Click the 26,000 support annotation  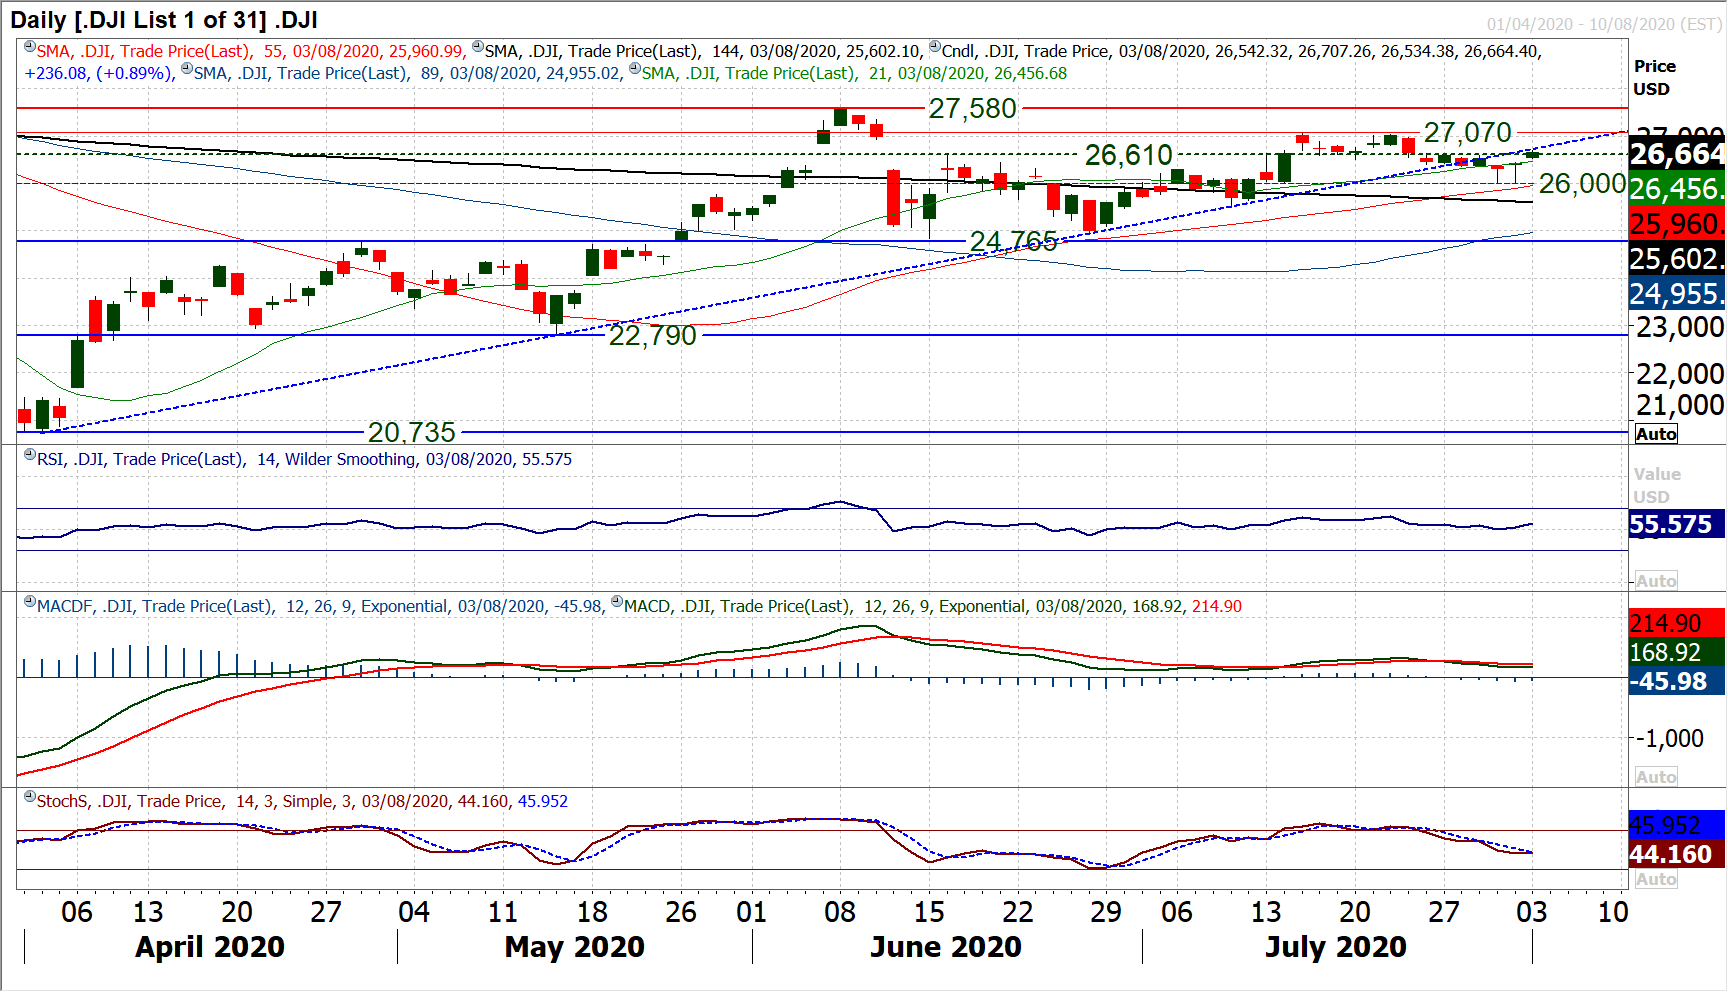coord(1582,183)
